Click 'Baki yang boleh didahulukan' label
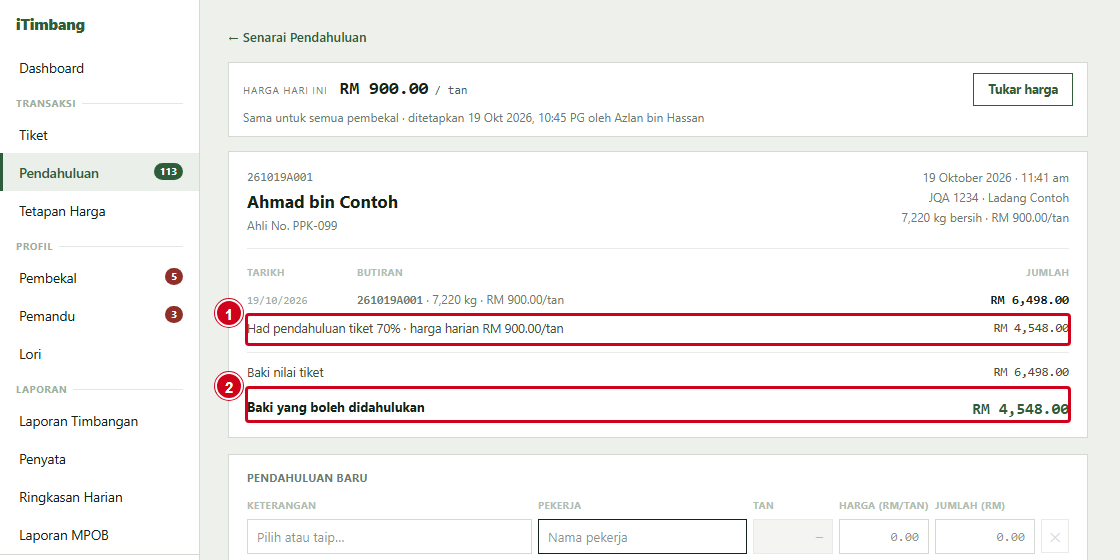Image resolution: width=1120 pixels, height=560 pixels. [336, 408]
